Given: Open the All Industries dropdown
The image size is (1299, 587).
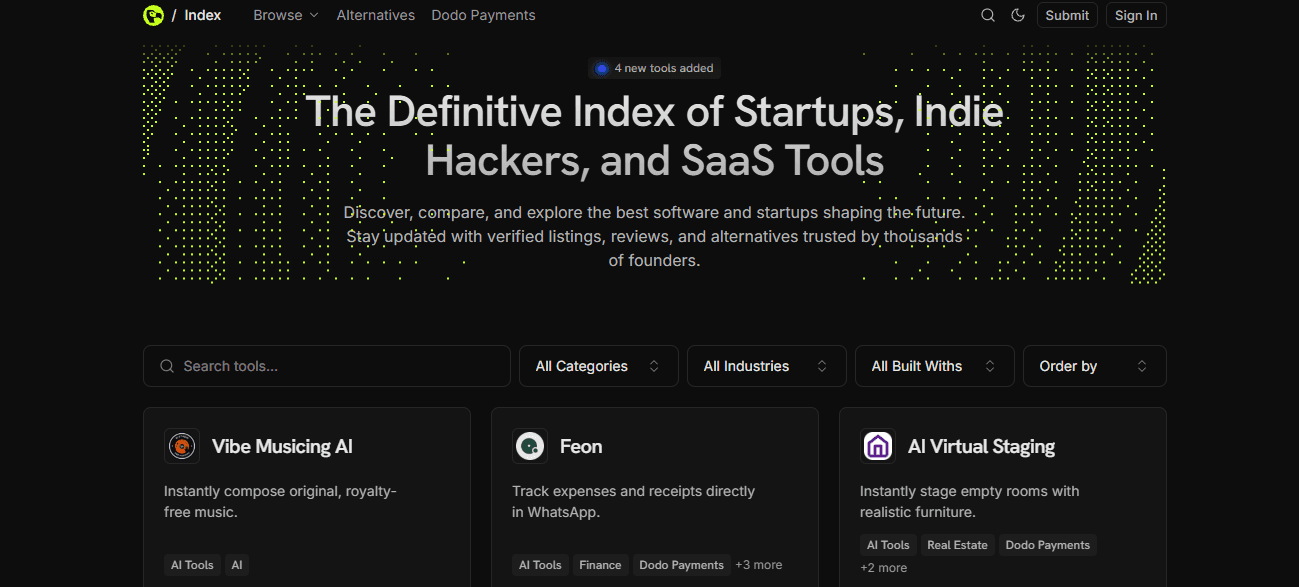Looking at the screenshot, I should [x=767, y=366].
